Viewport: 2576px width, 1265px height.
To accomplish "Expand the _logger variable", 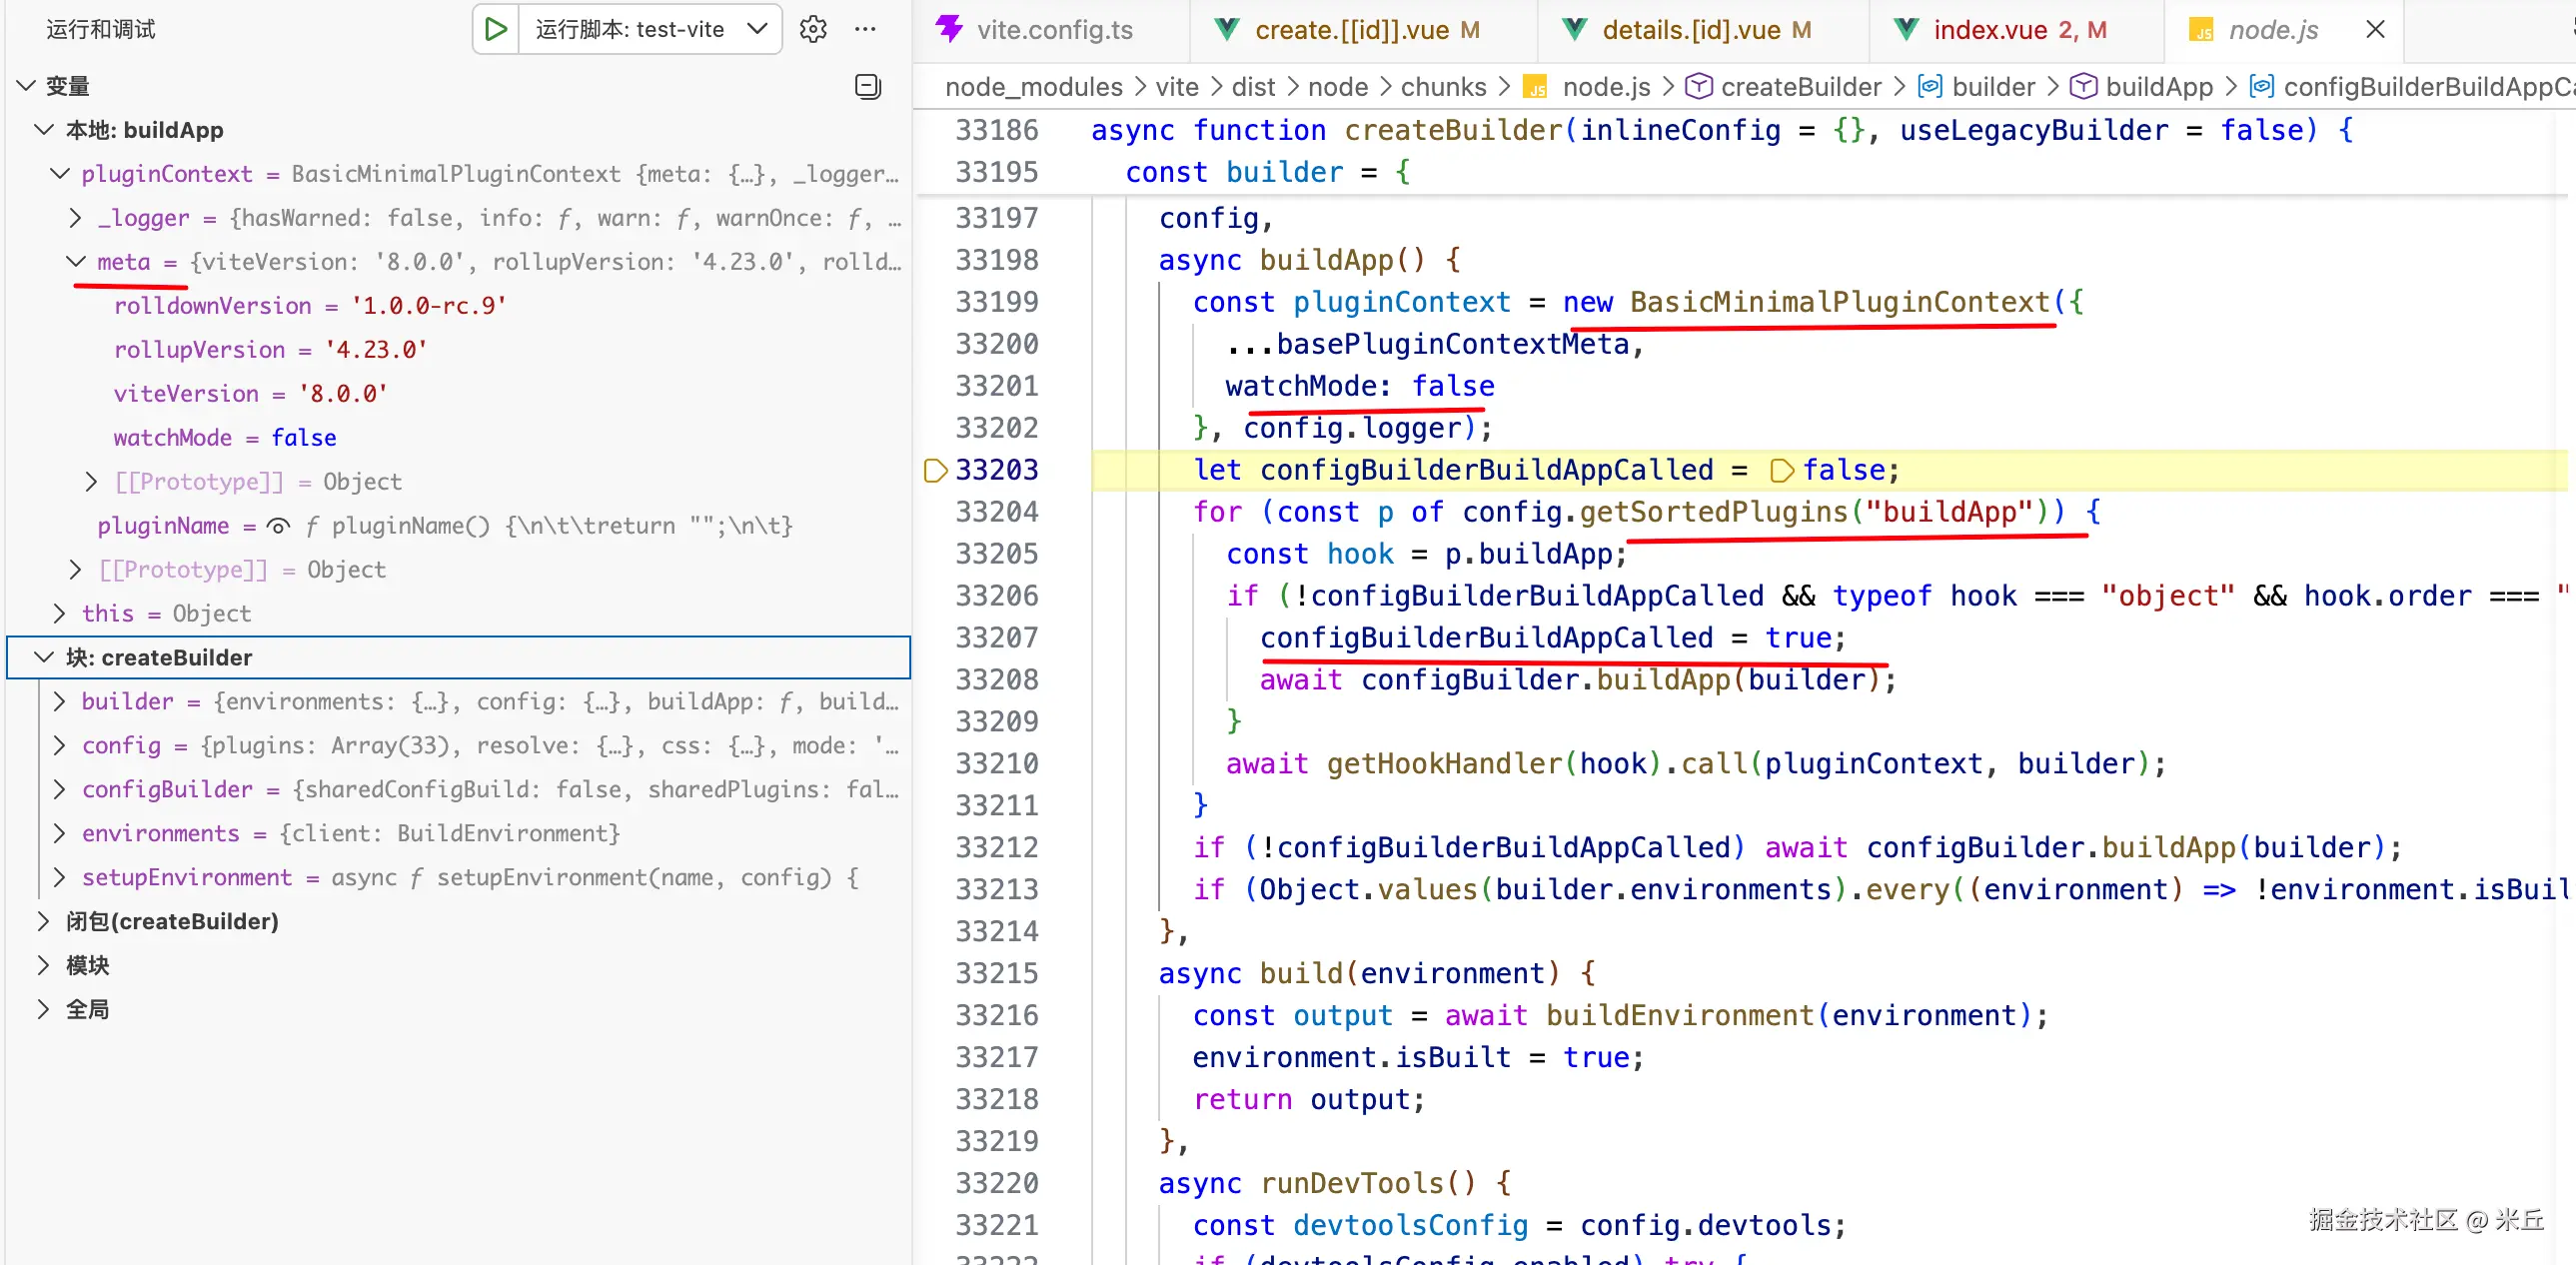I will (x=76, y=218).
